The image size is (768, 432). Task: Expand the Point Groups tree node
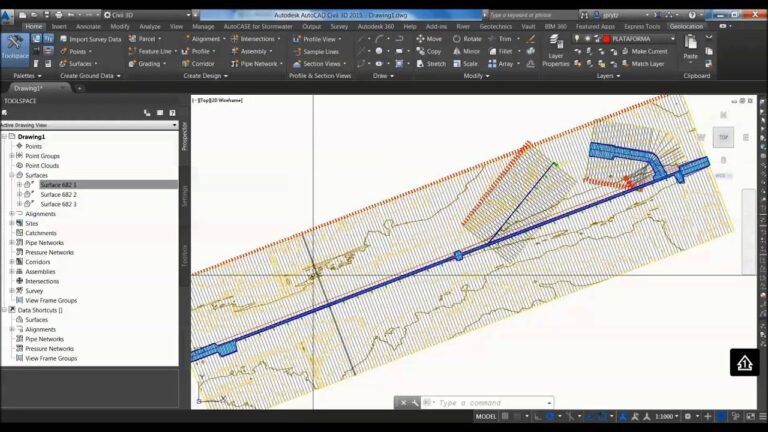pos(12,156)
